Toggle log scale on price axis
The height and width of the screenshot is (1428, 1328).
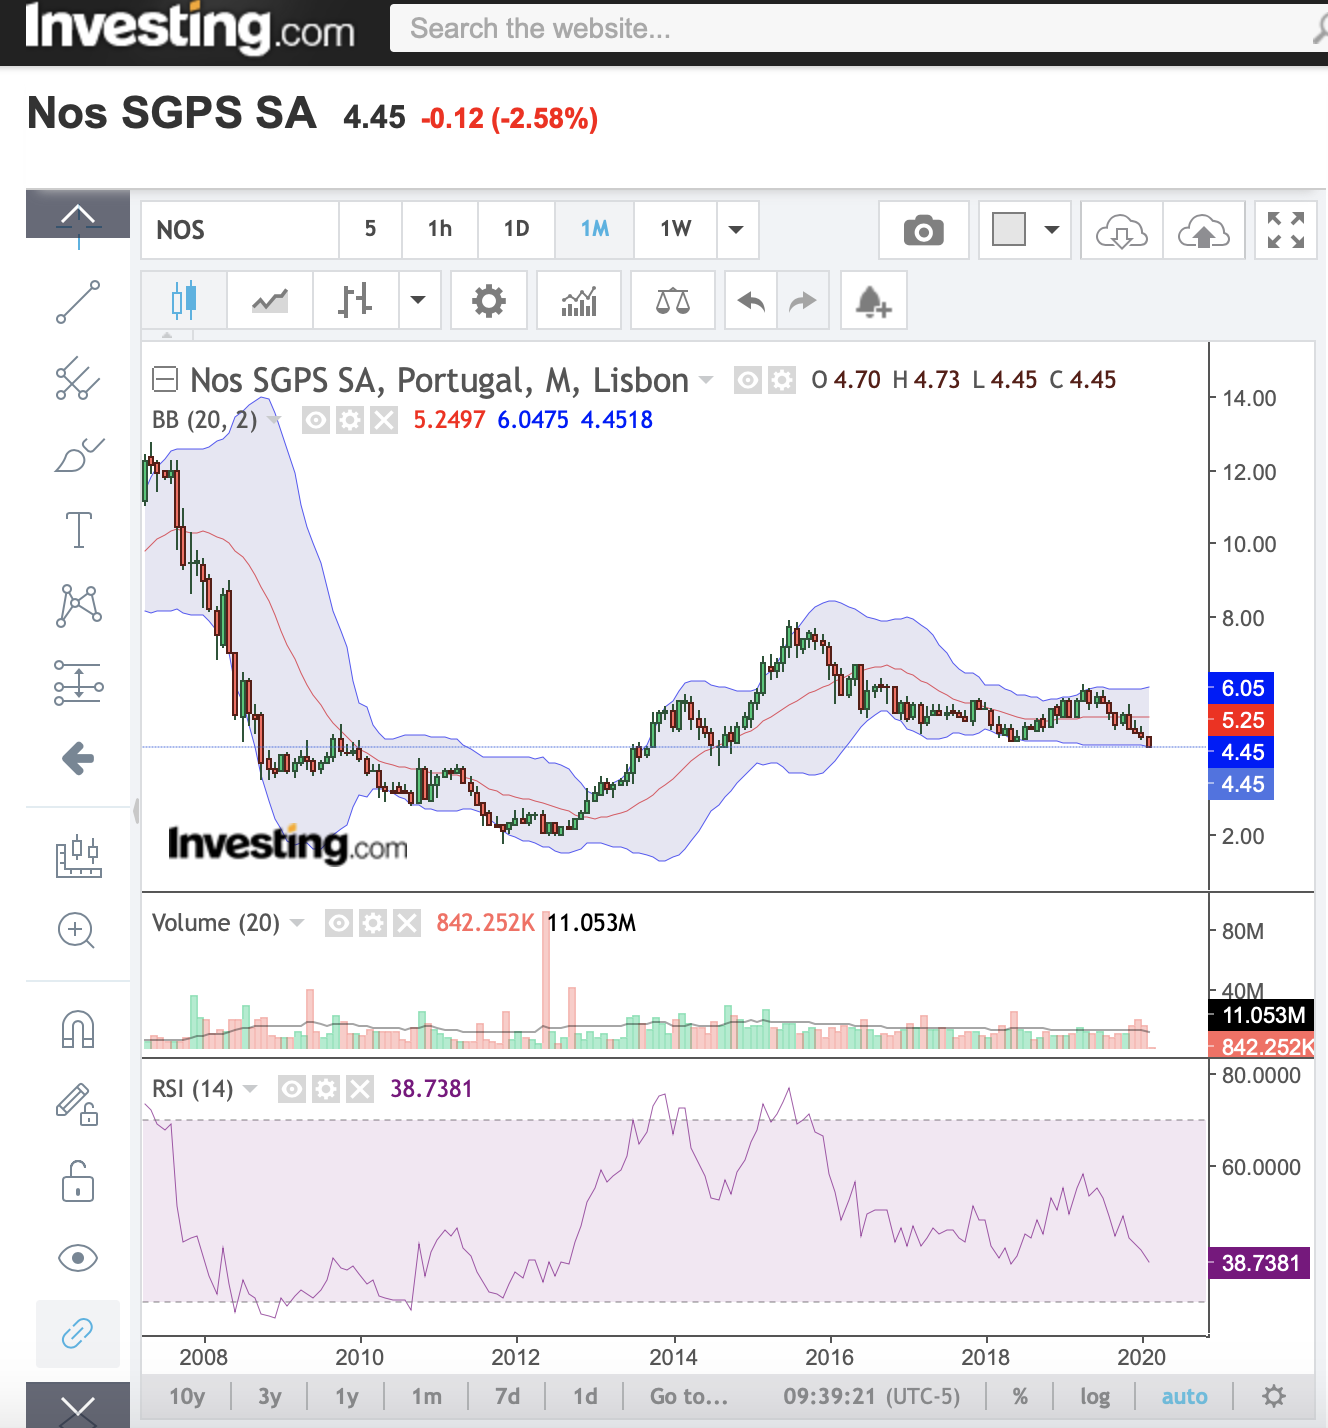1094,1396
